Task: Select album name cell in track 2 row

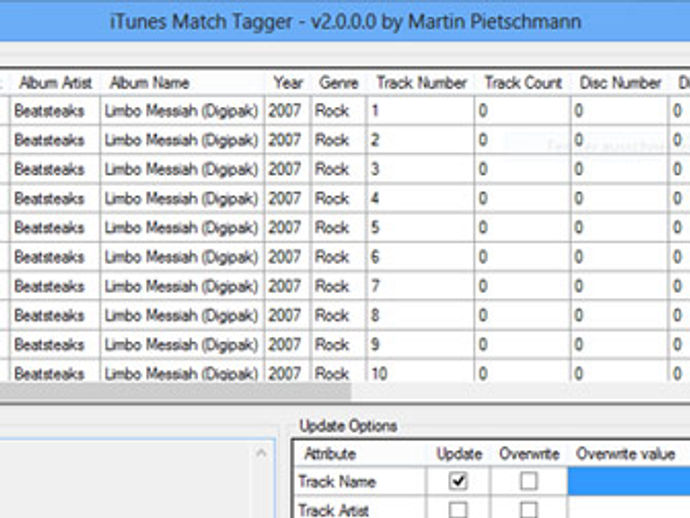Action: (x=182, y=140)
